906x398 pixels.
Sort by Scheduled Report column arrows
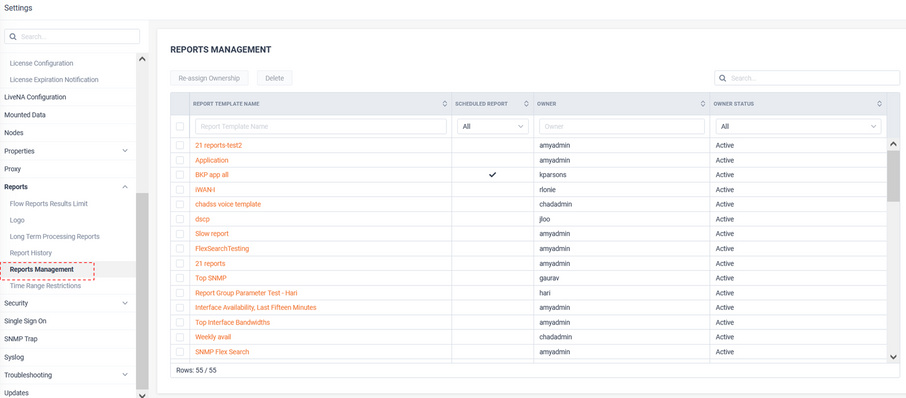coord(526,104)
